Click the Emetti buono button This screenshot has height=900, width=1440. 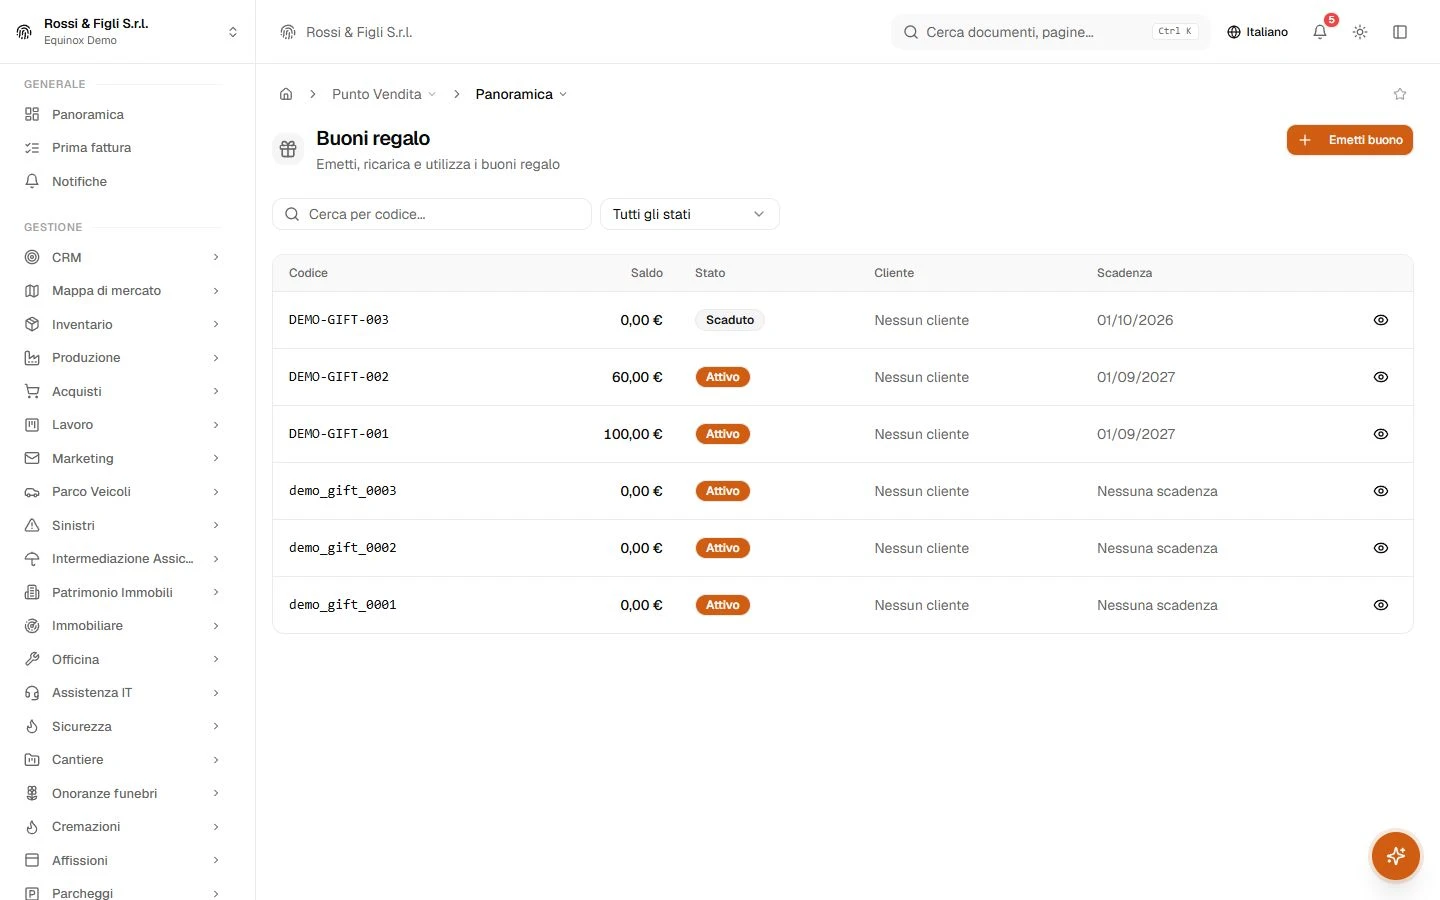pyautogui.click(x=1350, y=140)
